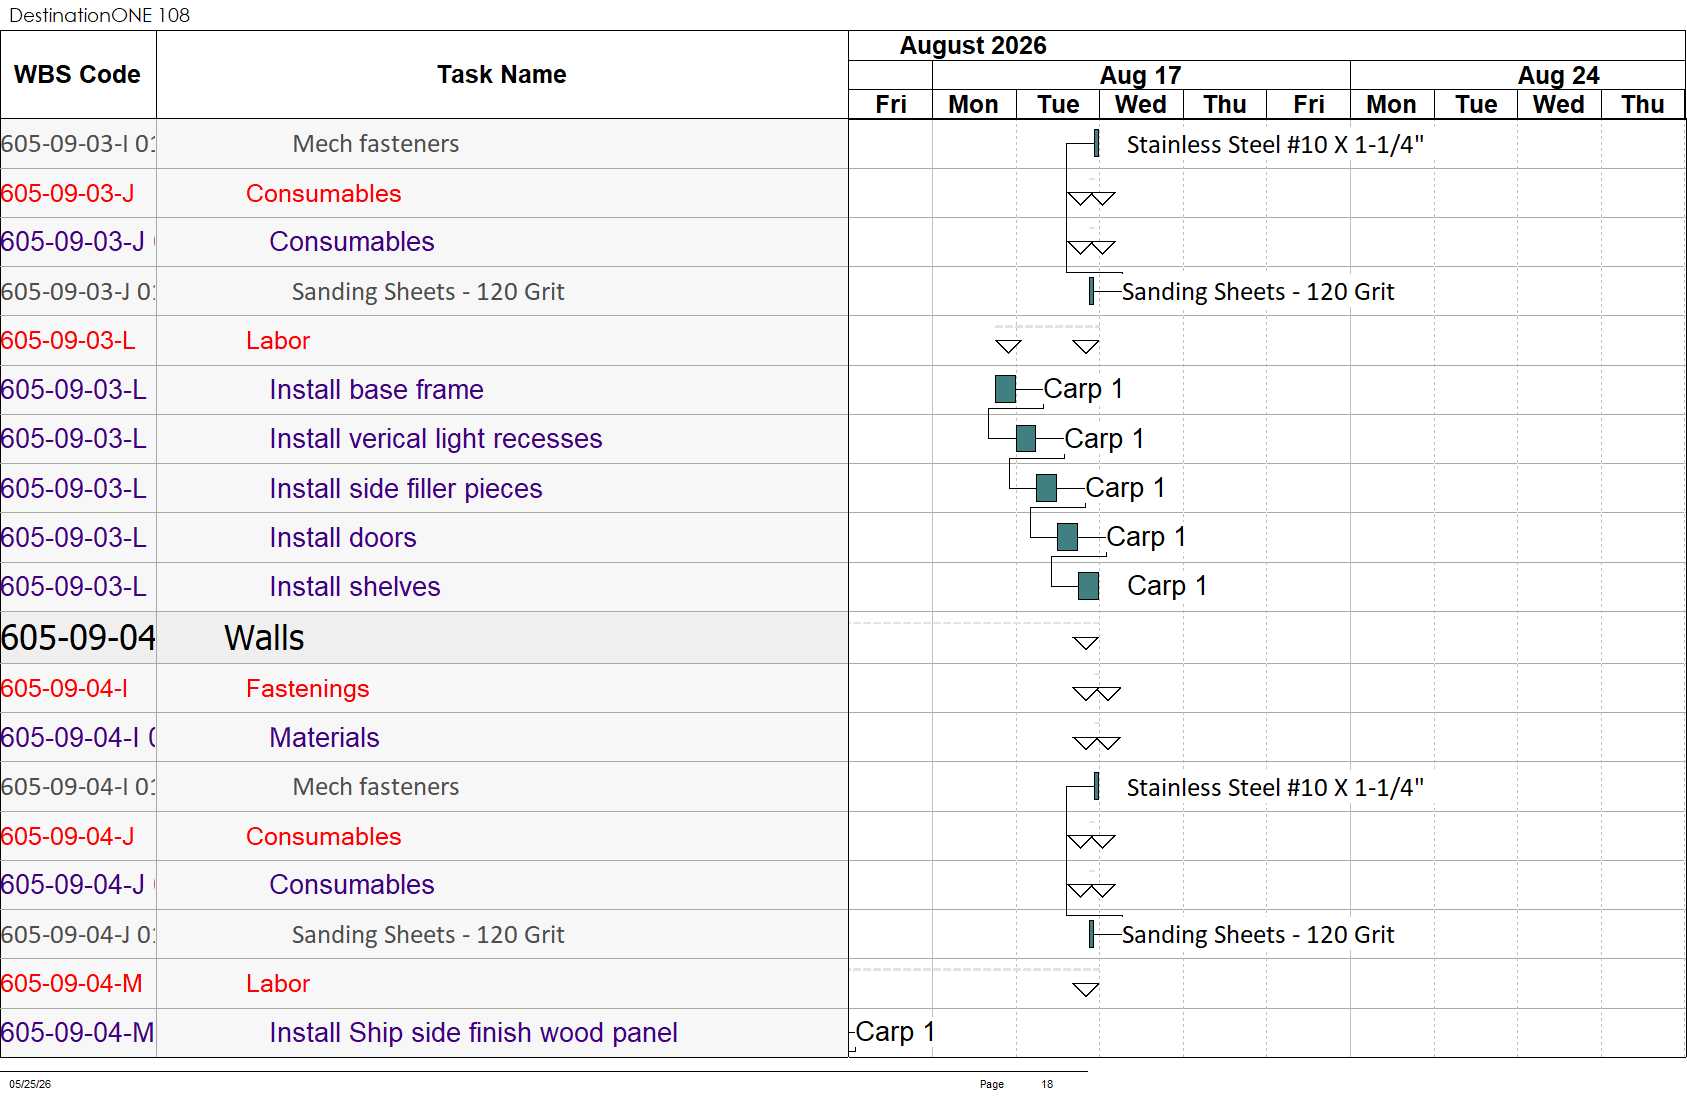Select the Install side filler pieces task name
1687x1097 pixels.
click(406, 489)
